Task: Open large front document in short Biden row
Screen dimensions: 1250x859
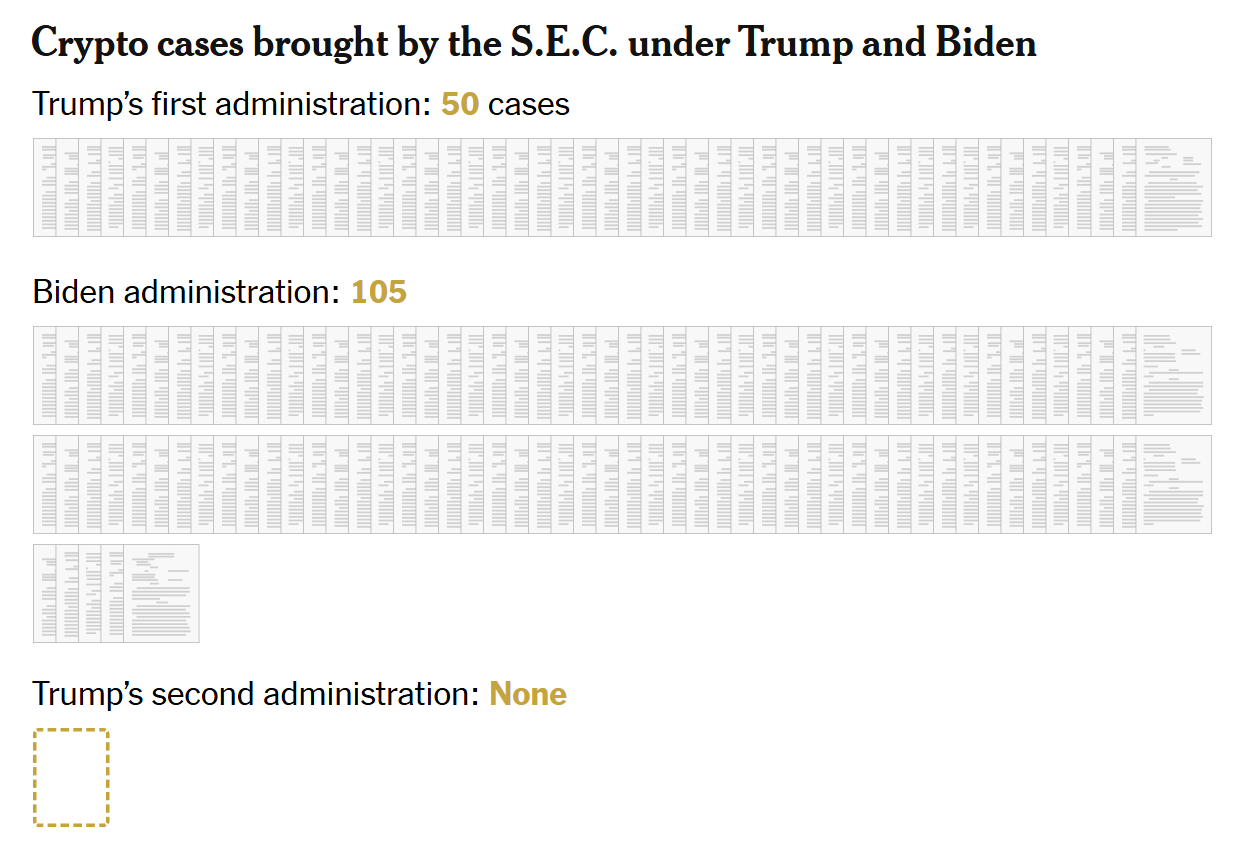Action: click(161, 593)
